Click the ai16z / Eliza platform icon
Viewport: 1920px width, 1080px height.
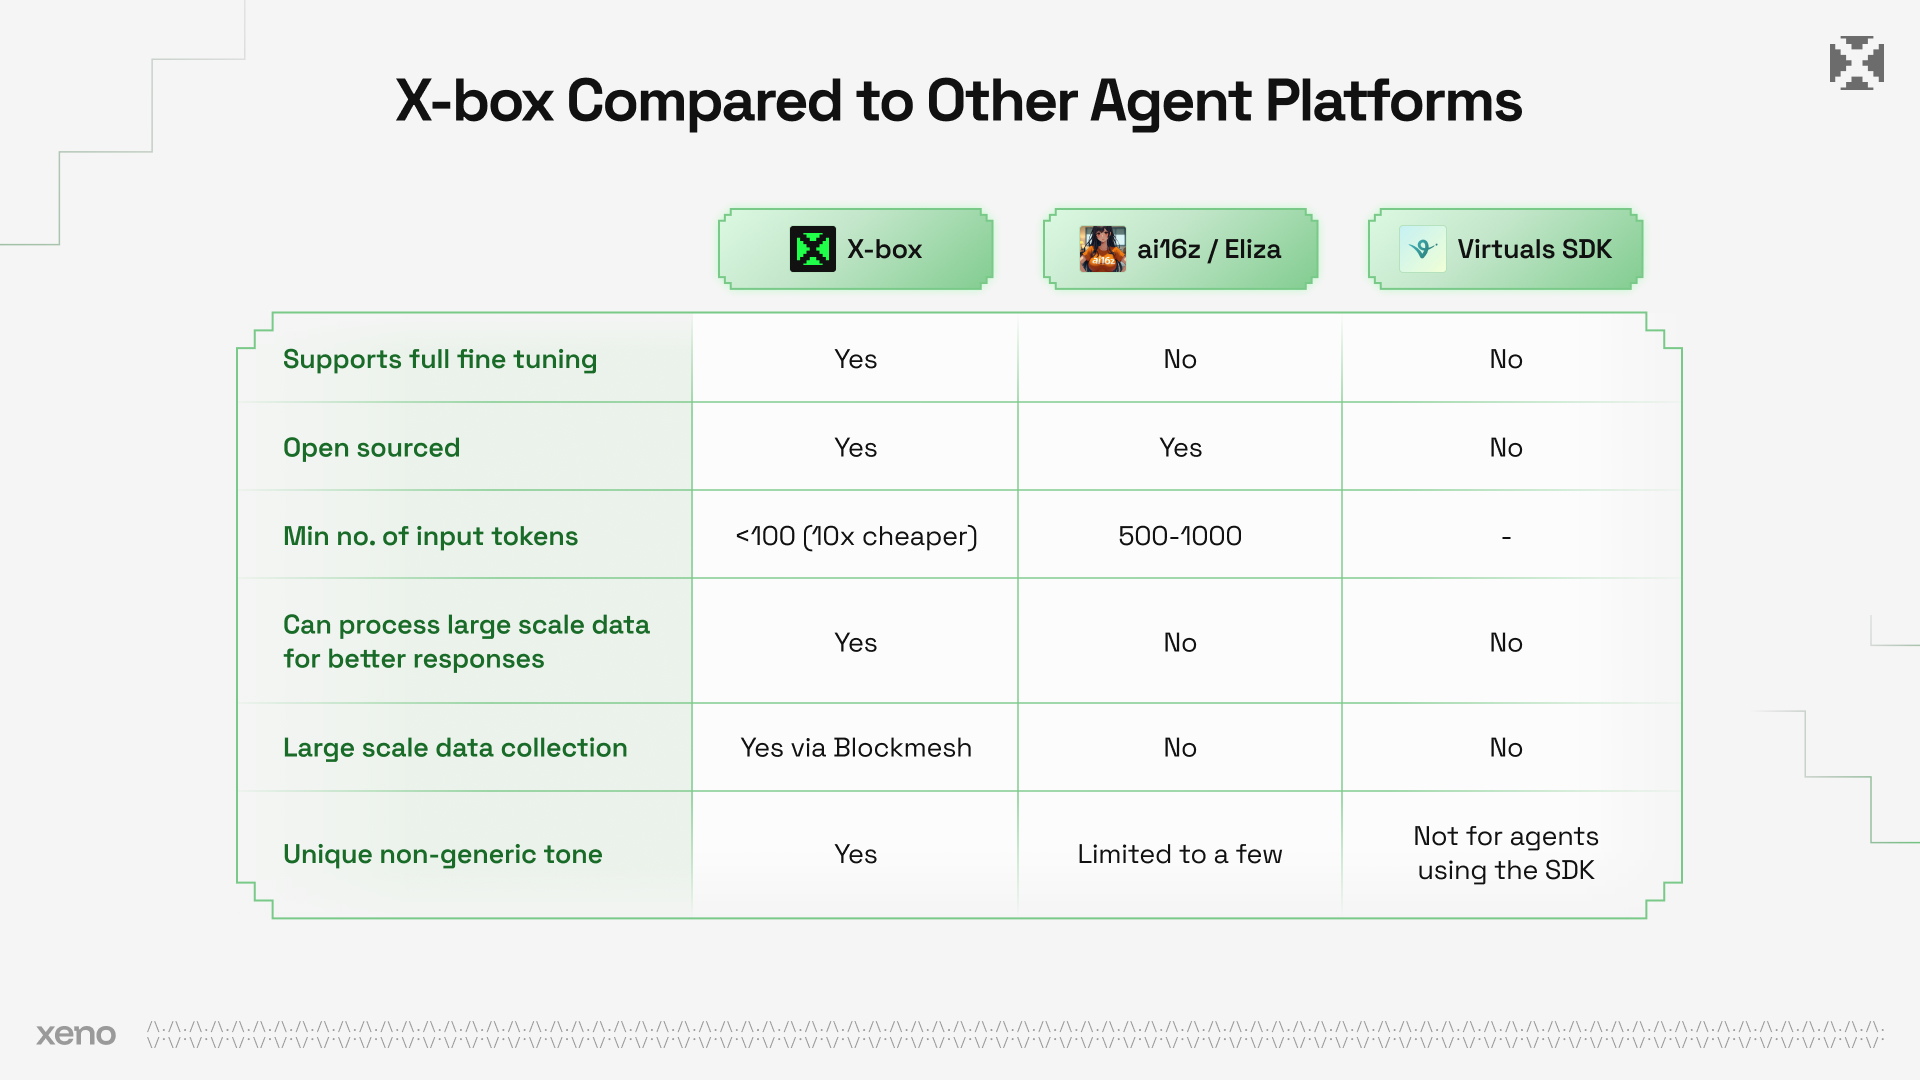(x=1101, y=249)
